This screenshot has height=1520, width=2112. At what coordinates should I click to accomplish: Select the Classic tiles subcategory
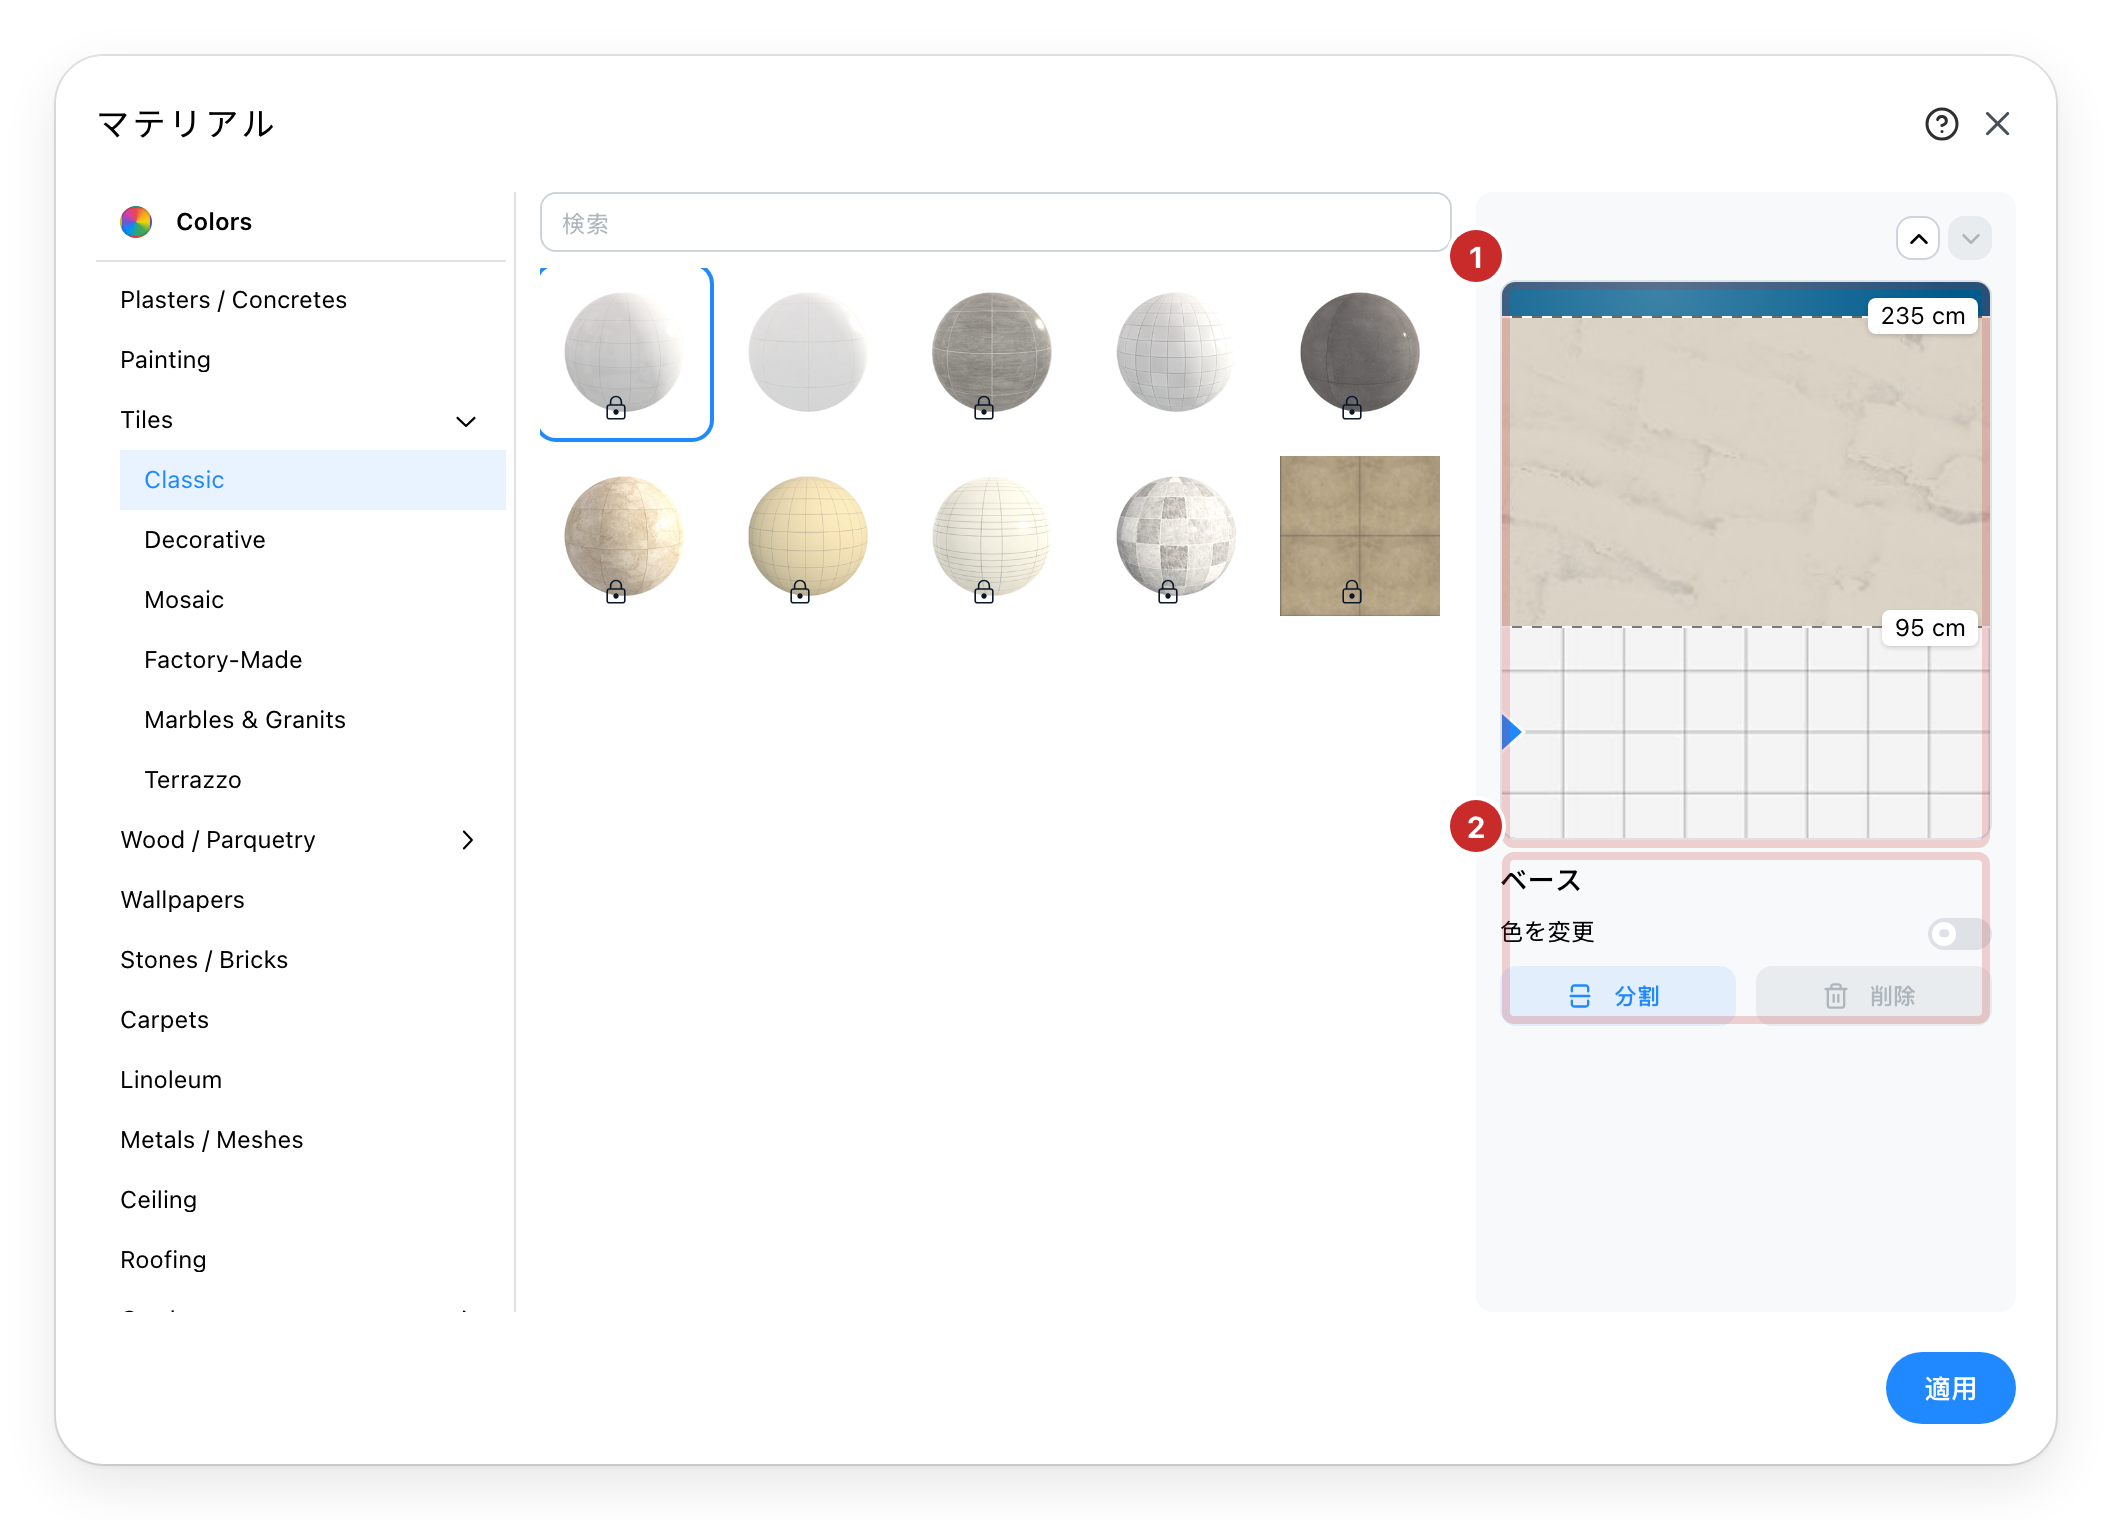point(312,480)
